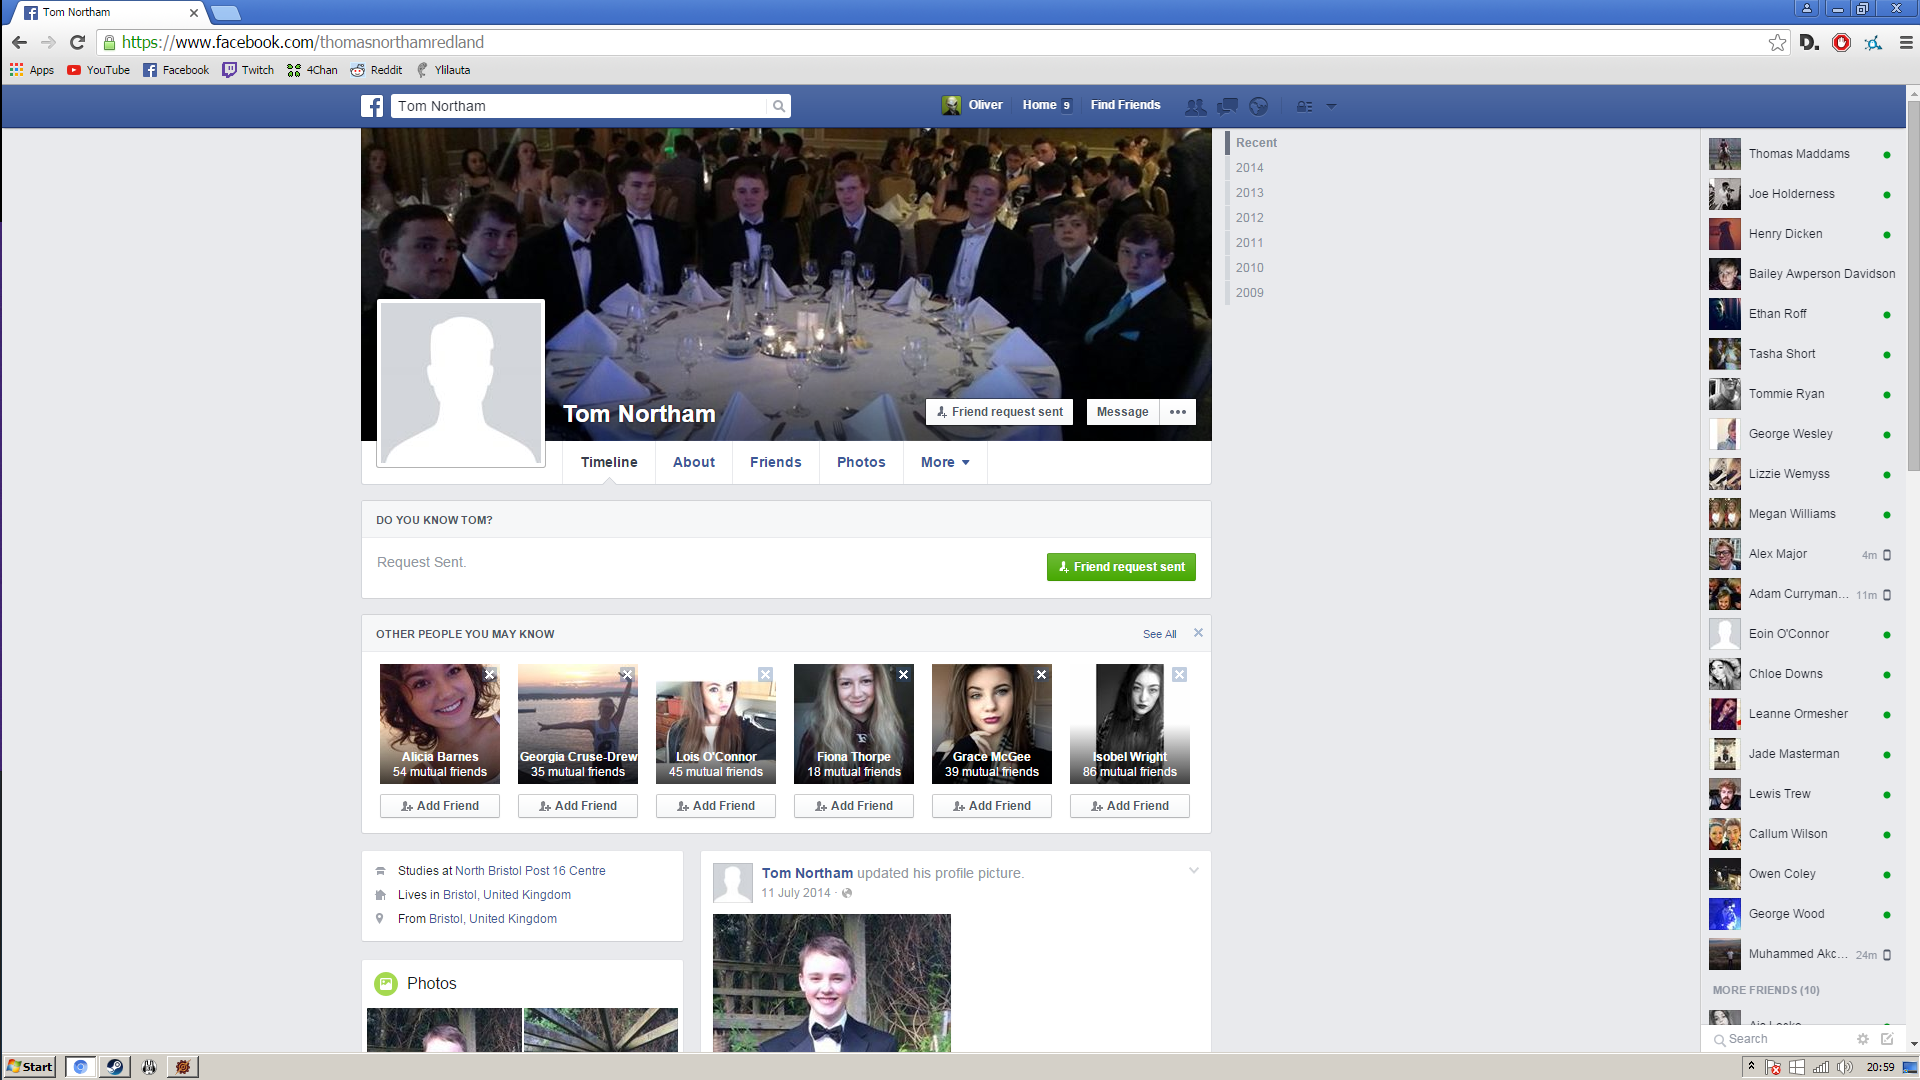Click See All people you may know
The image size is (1920, 1080).
(1160, 634)
